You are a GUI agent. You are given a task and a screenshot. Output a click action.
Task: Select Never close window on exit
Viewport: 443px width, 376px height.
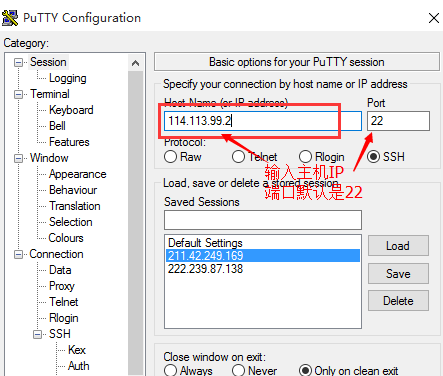tap(238, 371)
